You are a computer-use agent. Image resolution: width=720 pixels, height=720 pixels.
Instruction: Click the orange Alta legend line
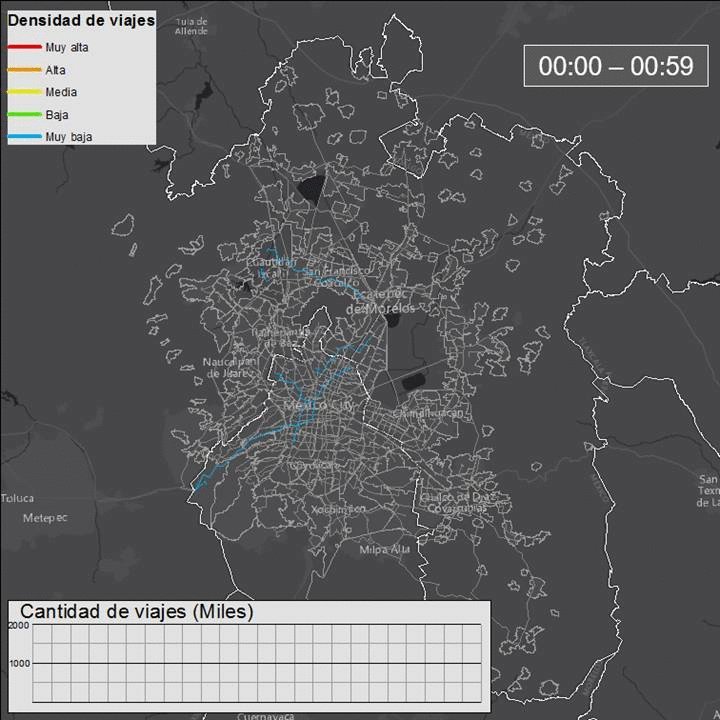click(24, 70)
